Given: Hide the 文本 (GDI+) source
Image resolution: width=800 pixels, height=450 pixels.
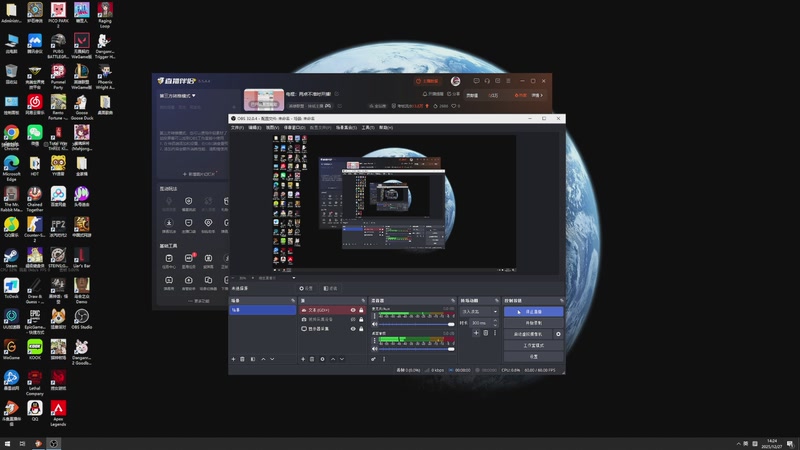Looking at the screenshot, I should (x=353, y=310).
